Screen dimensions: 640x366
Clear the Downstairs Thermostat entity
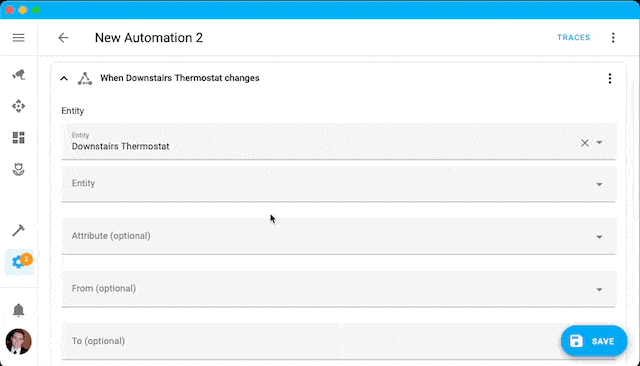[584, 142]
